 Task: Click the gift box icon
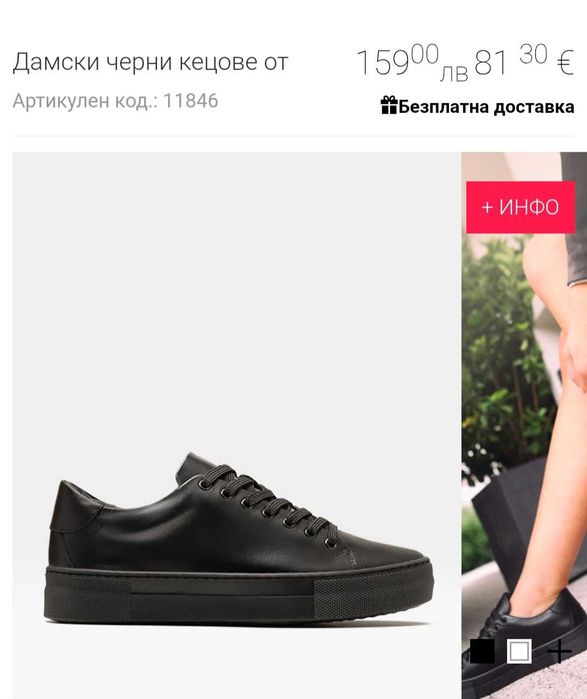pyautogui.click(x=389, y=106)
